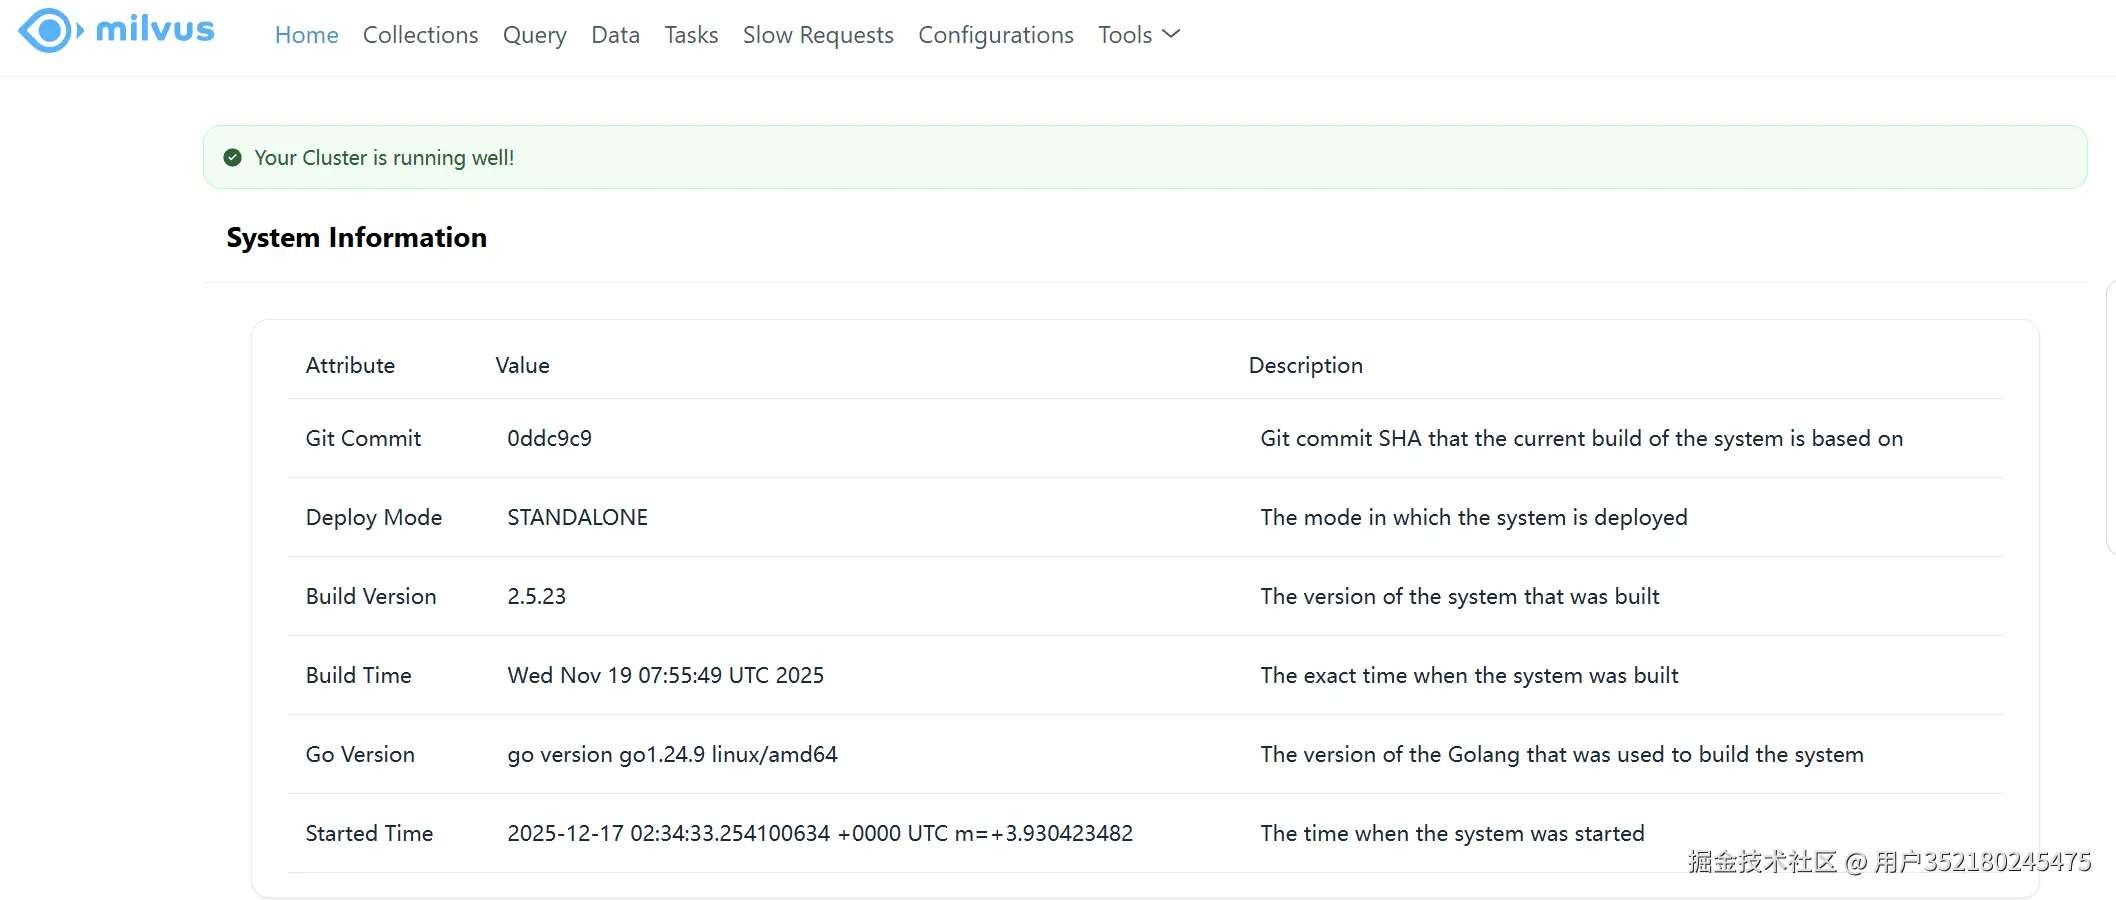
Task: Click the Build Version value 2.5.23
Action: [536, 596]
